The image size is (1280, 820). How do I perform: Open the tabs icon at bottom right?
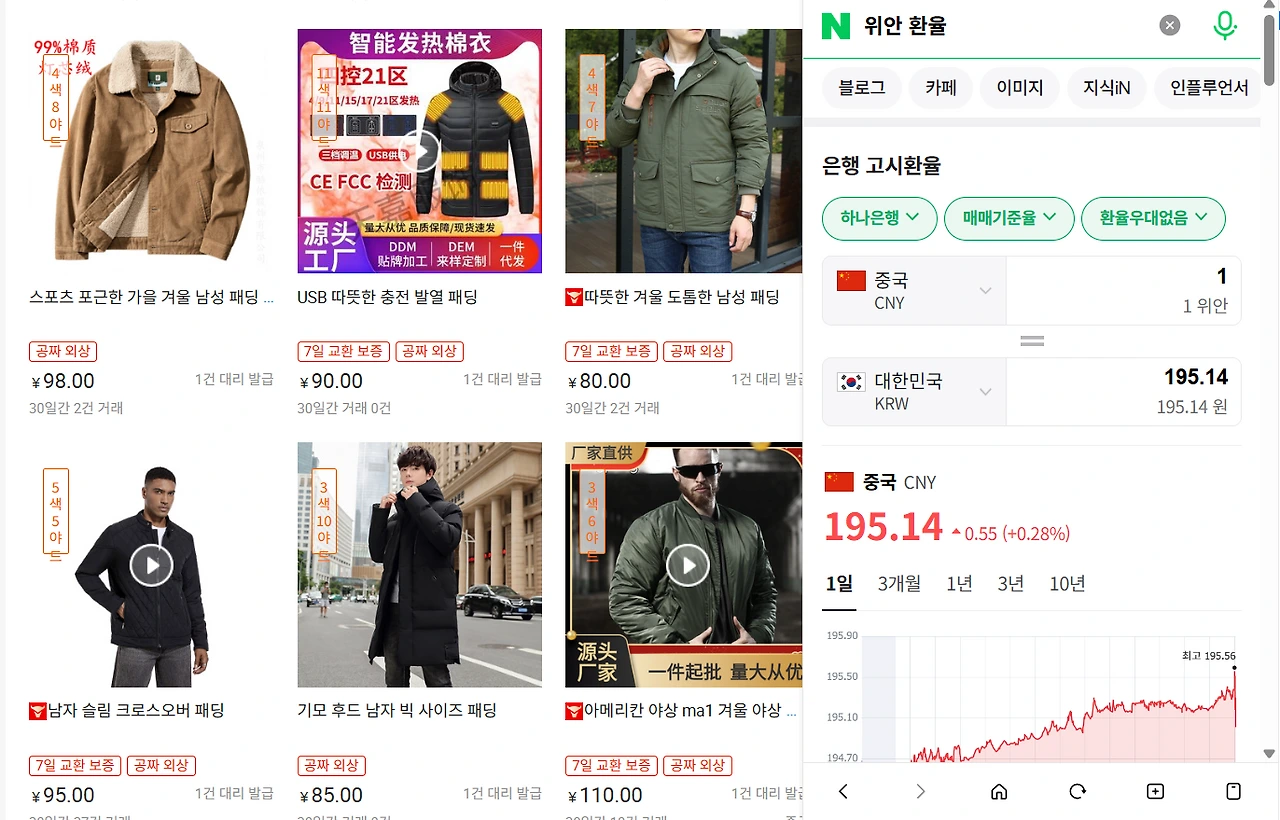[x=1233, y=791]
